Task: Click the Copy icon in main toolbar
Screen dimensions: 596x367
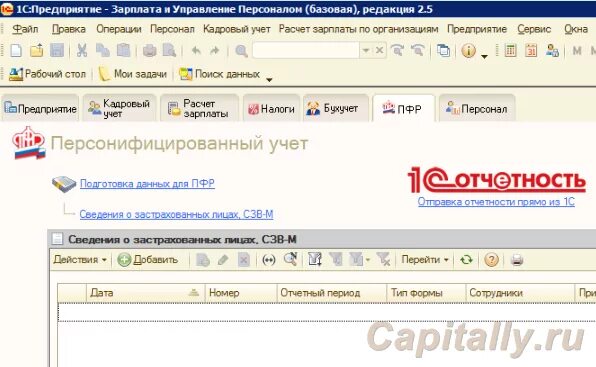Action: pos(102,50)
